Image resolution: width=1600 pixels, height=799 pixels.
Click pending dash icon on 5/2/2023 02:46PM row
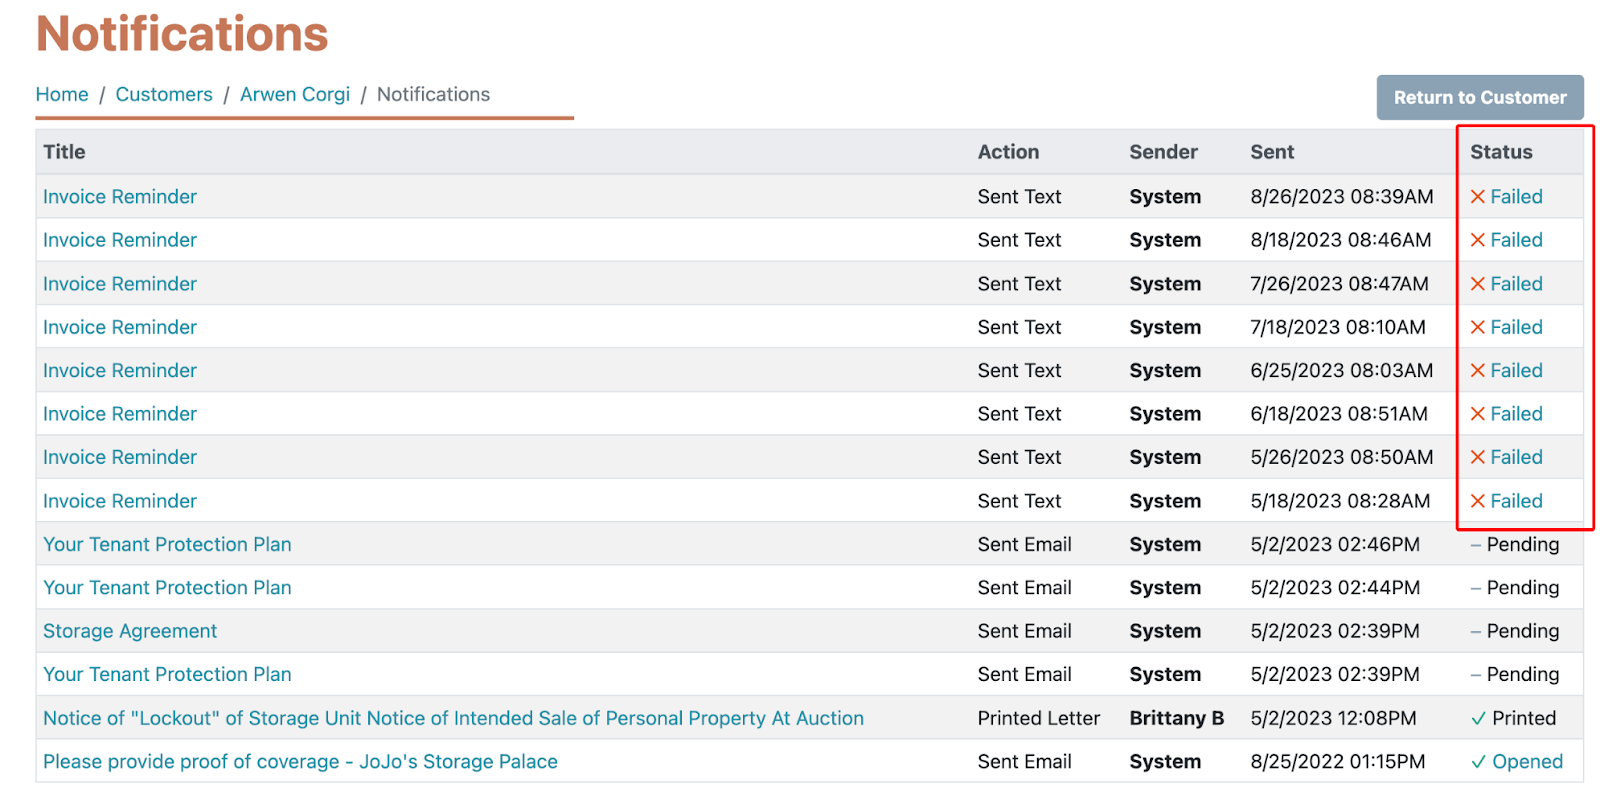coord(1475,545)
